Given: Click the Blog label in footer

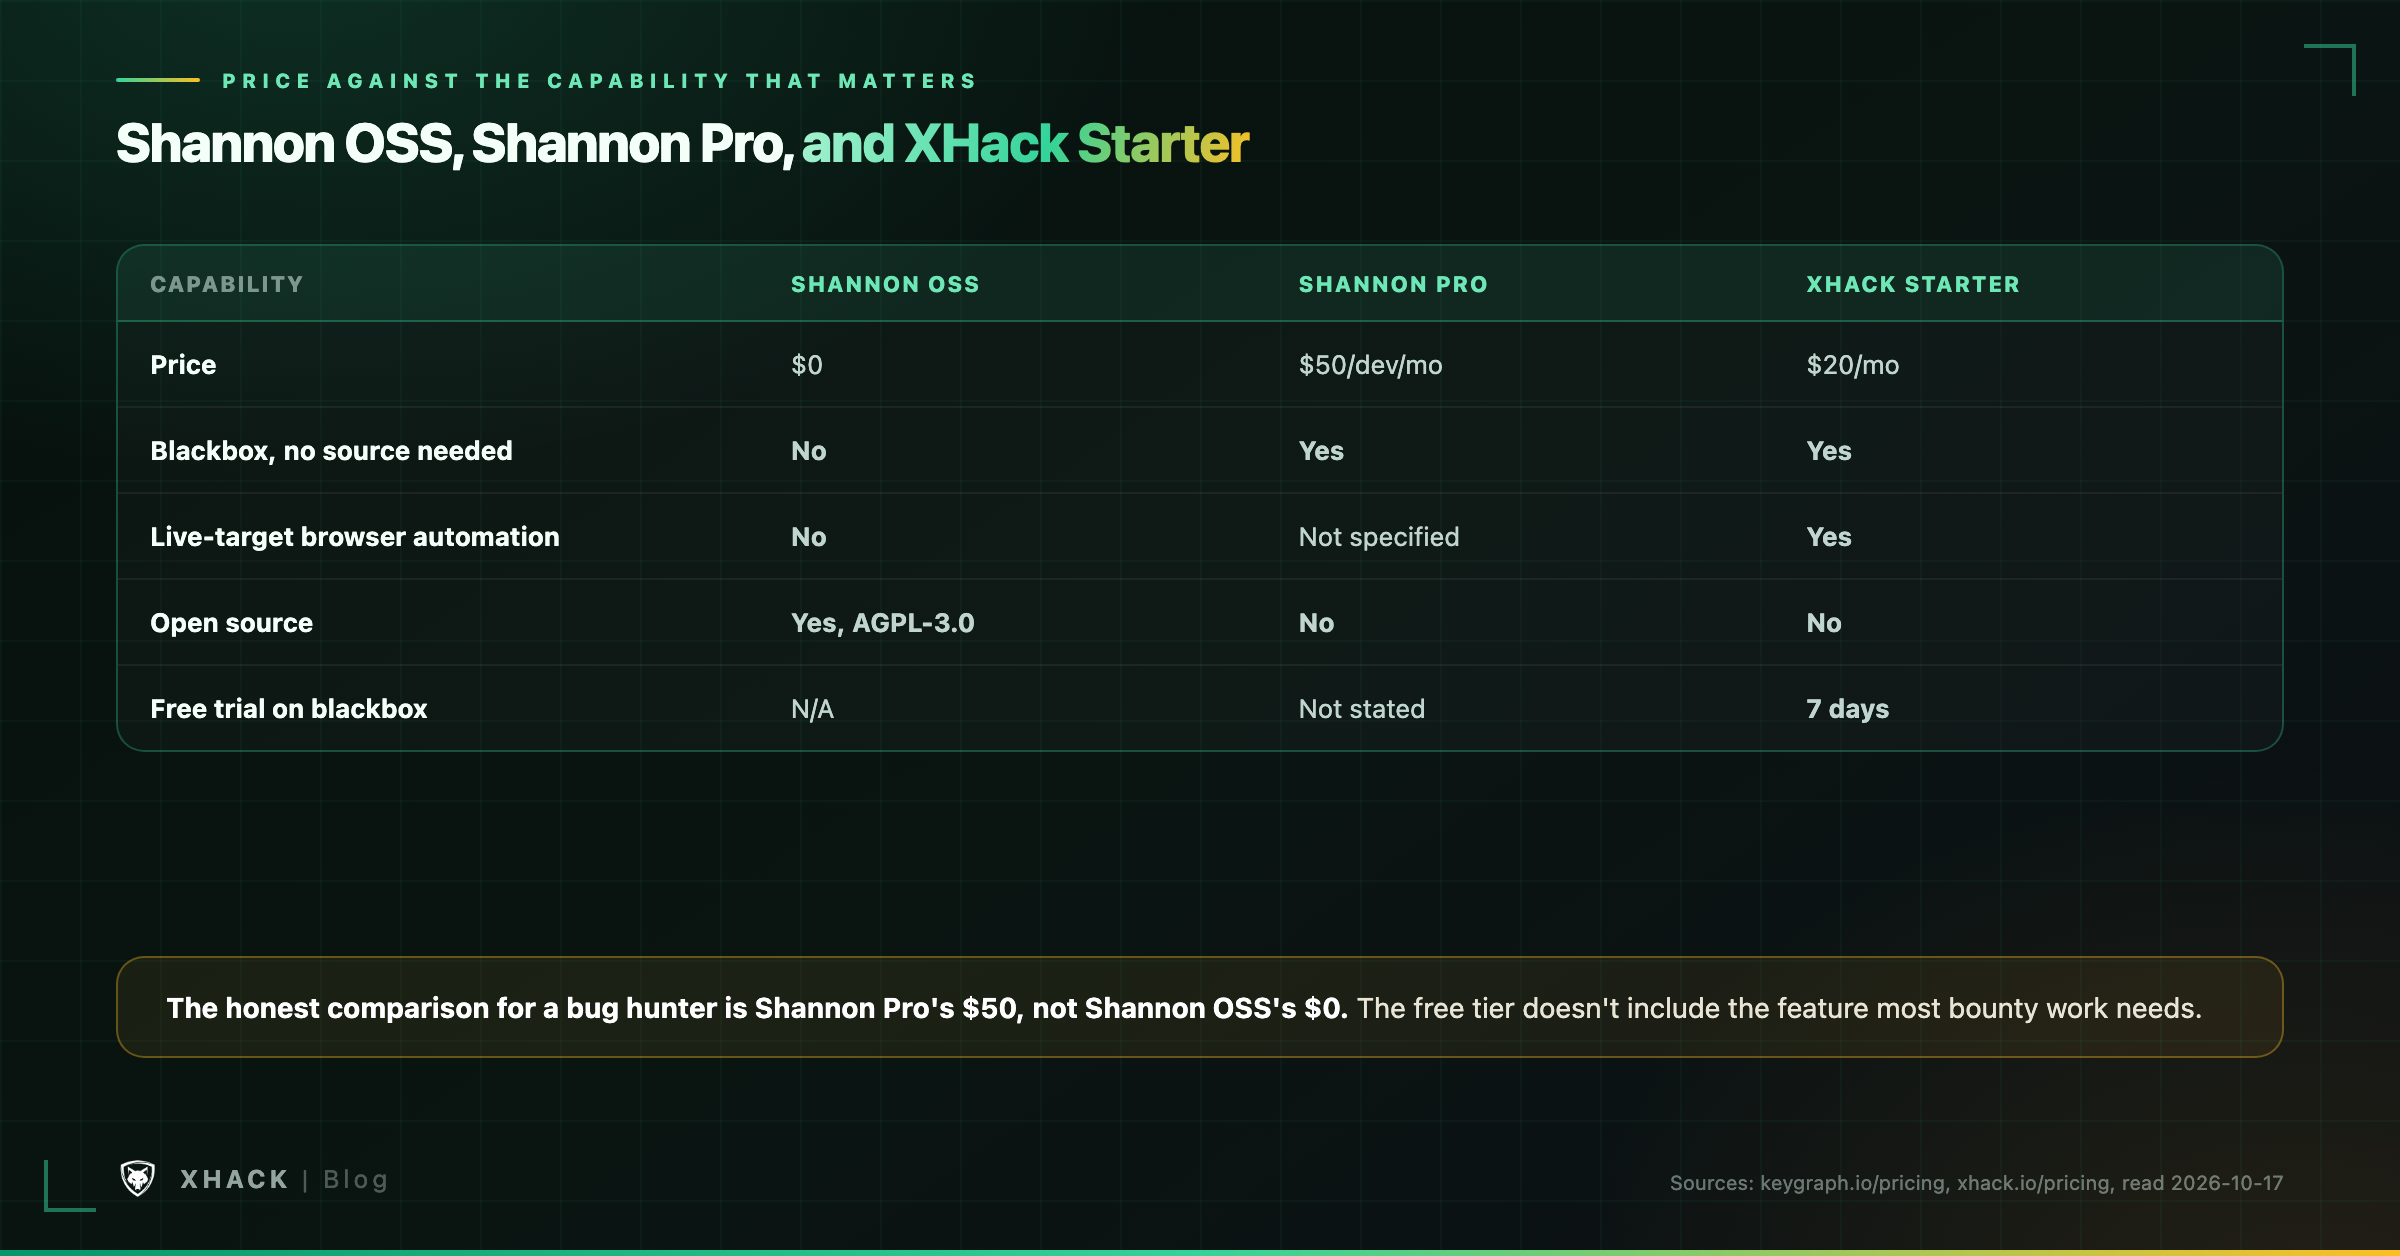Looking at the screenshot, I should point(355,1181).
